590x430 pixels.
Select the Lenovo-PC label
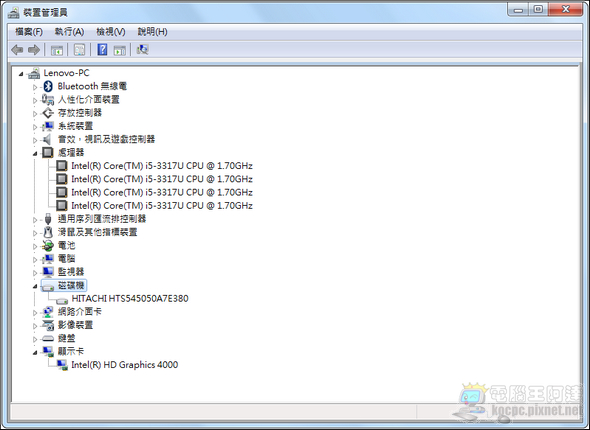66,73
